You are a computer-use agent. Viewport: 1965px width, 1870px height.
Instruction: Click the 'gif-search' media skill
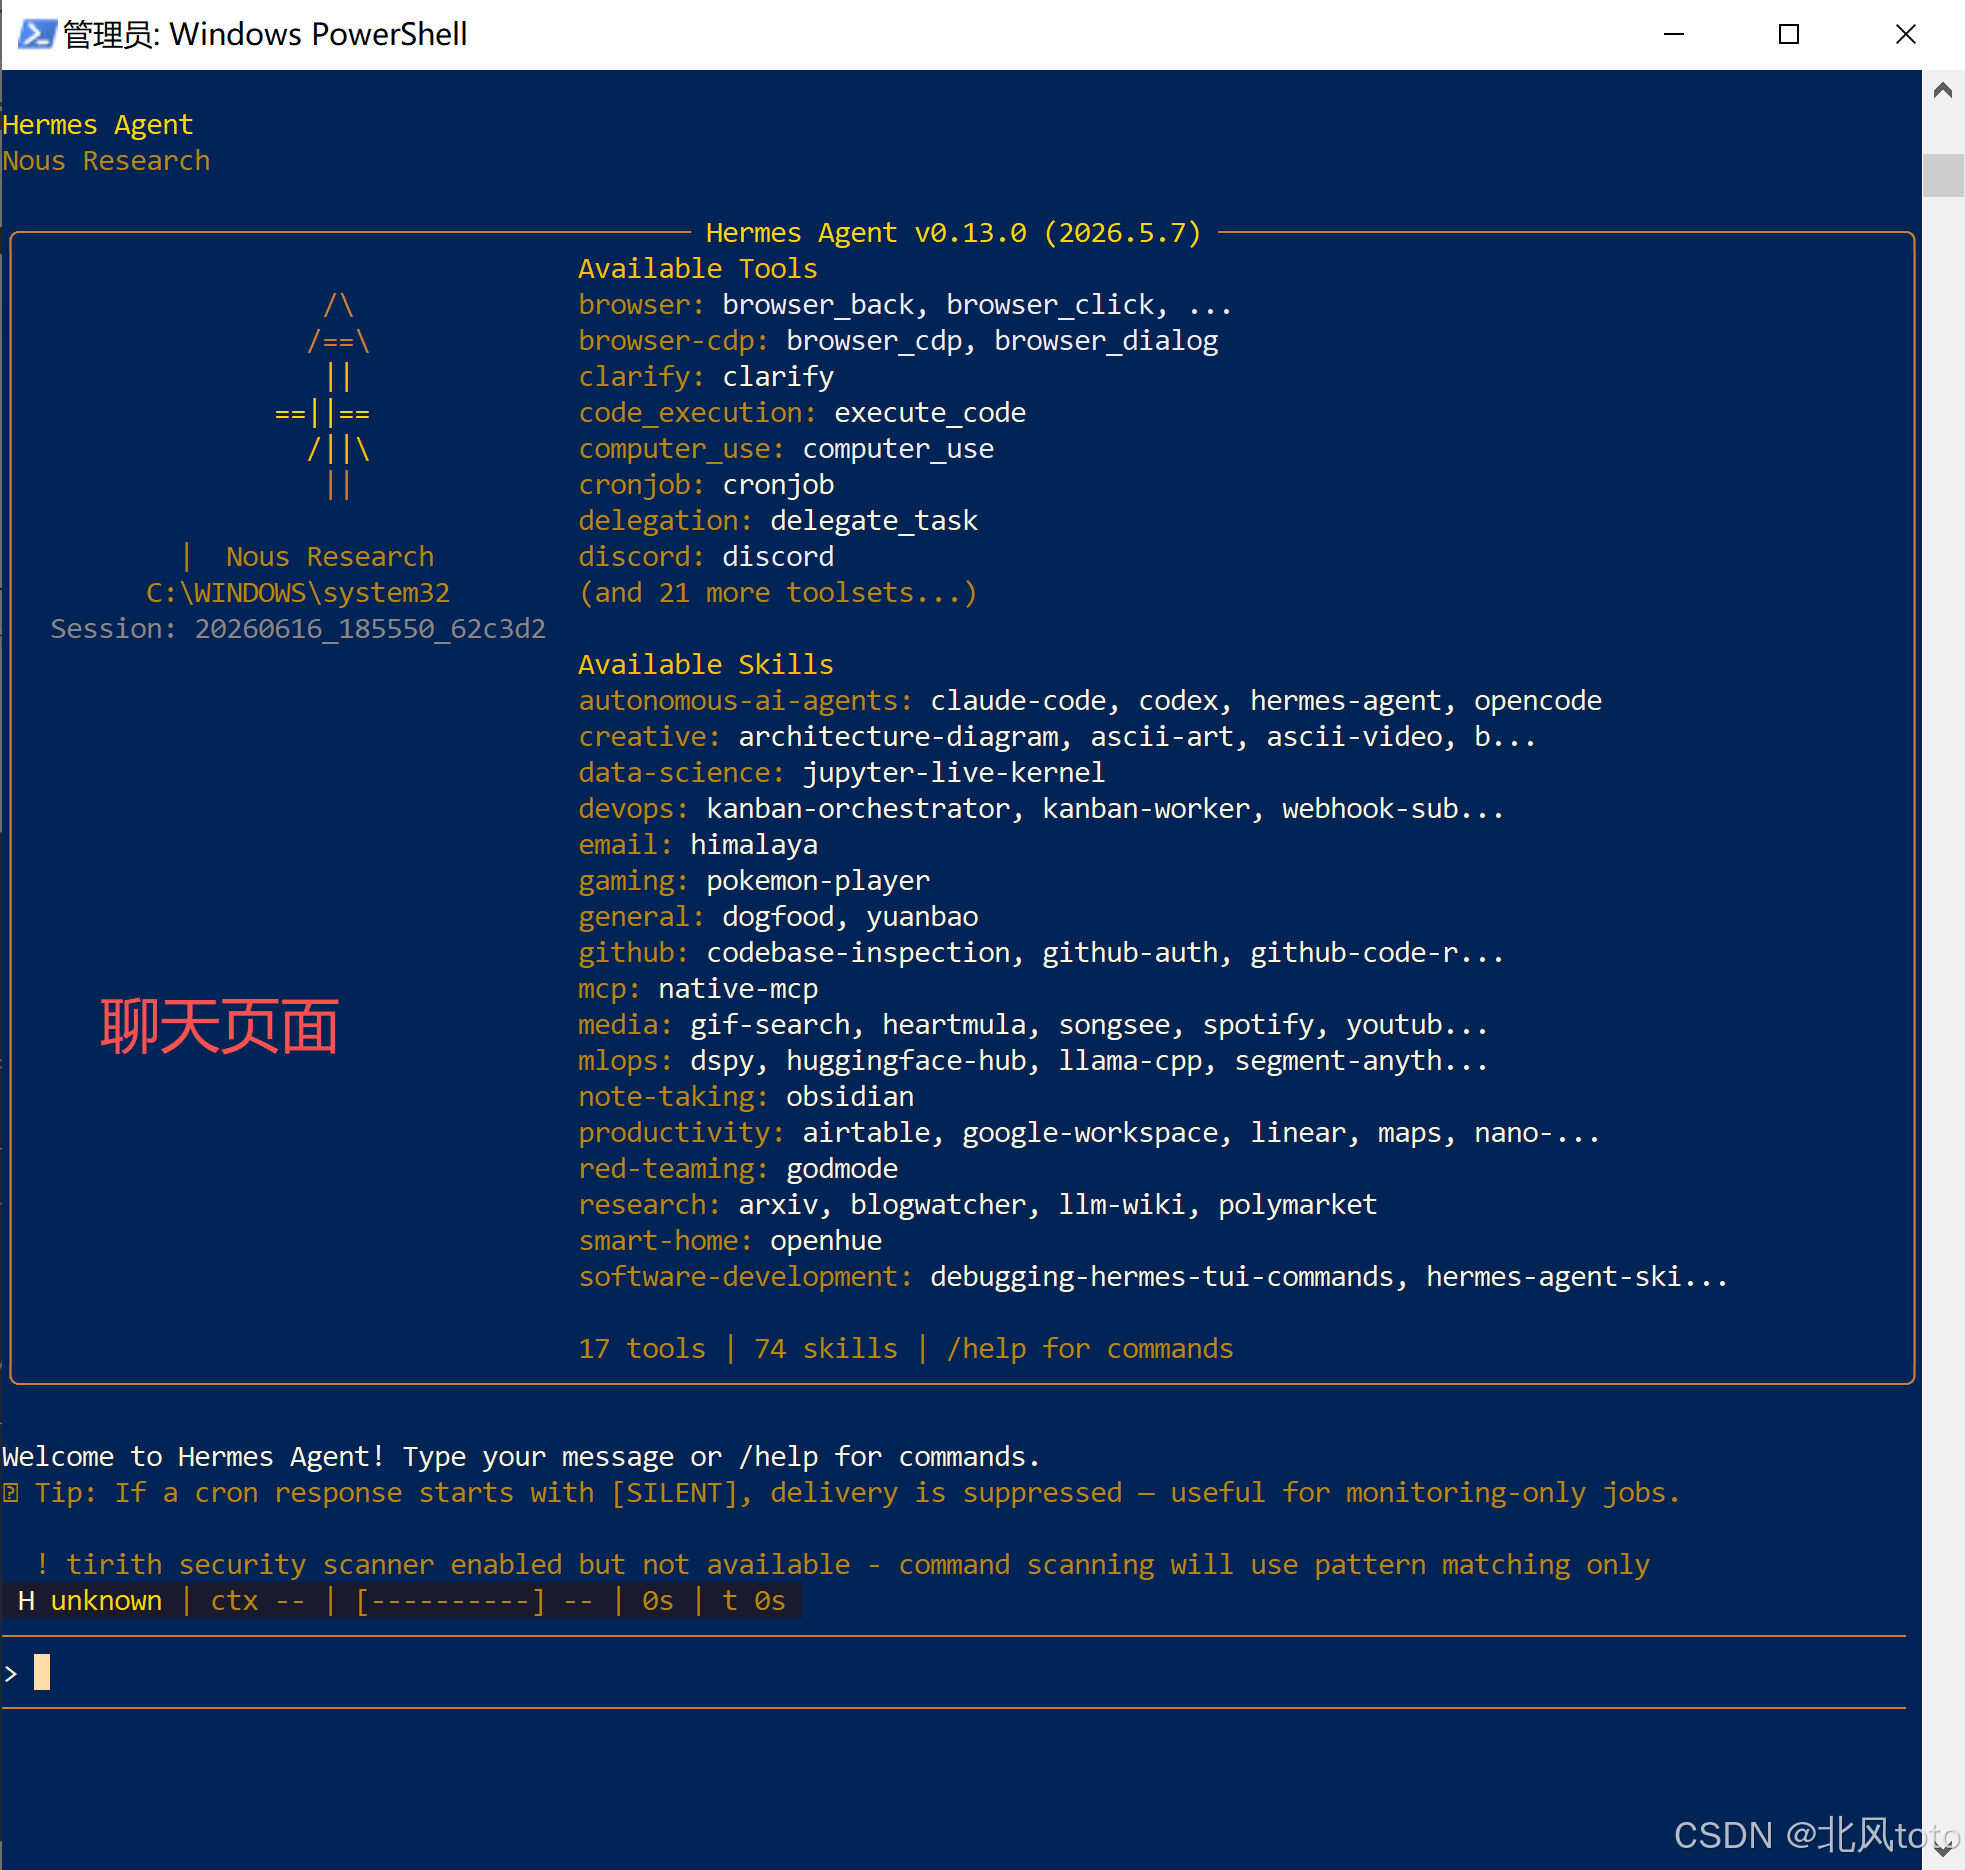tap(770, 1025)
